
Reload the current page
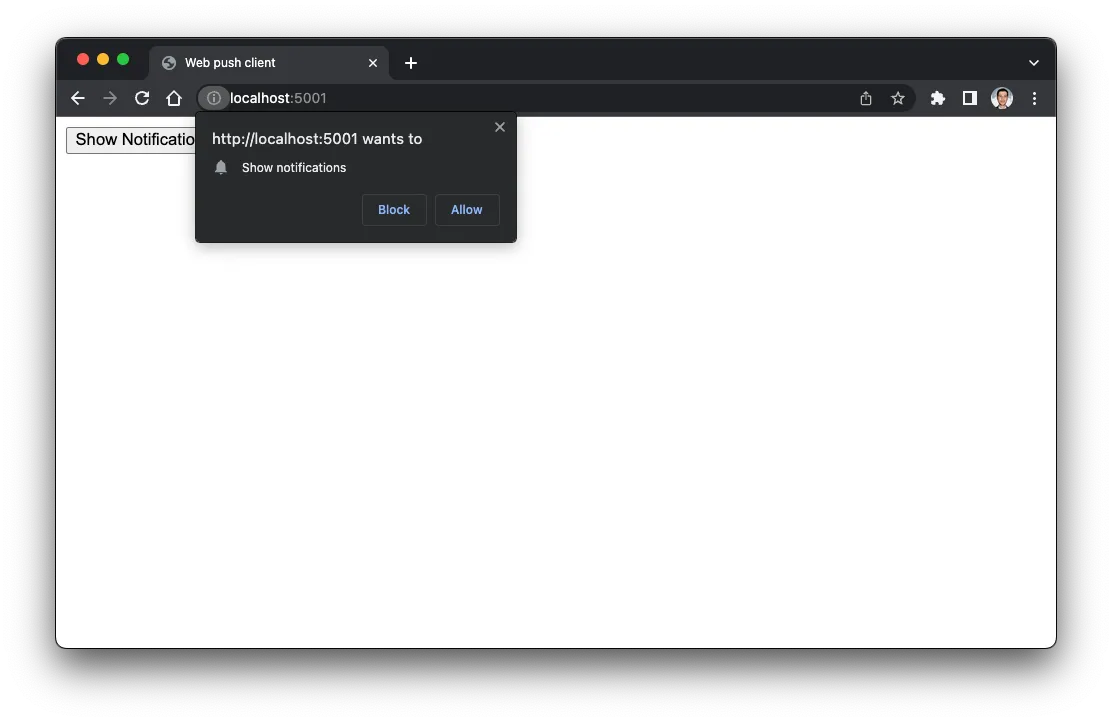point(142,98)
